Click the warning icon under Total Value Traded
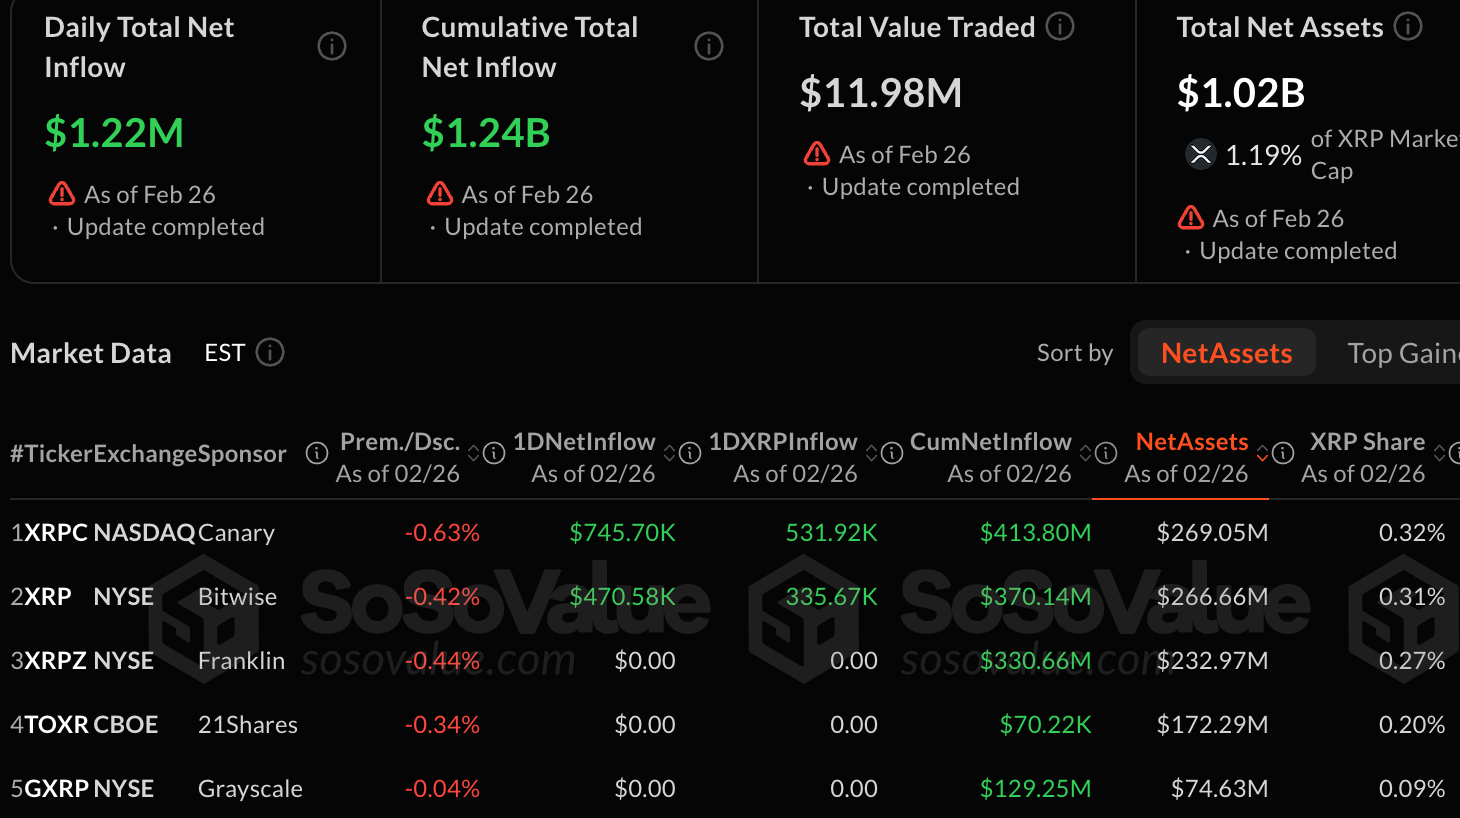Viewport: 1460px width, 818px height. pos(817,154)
